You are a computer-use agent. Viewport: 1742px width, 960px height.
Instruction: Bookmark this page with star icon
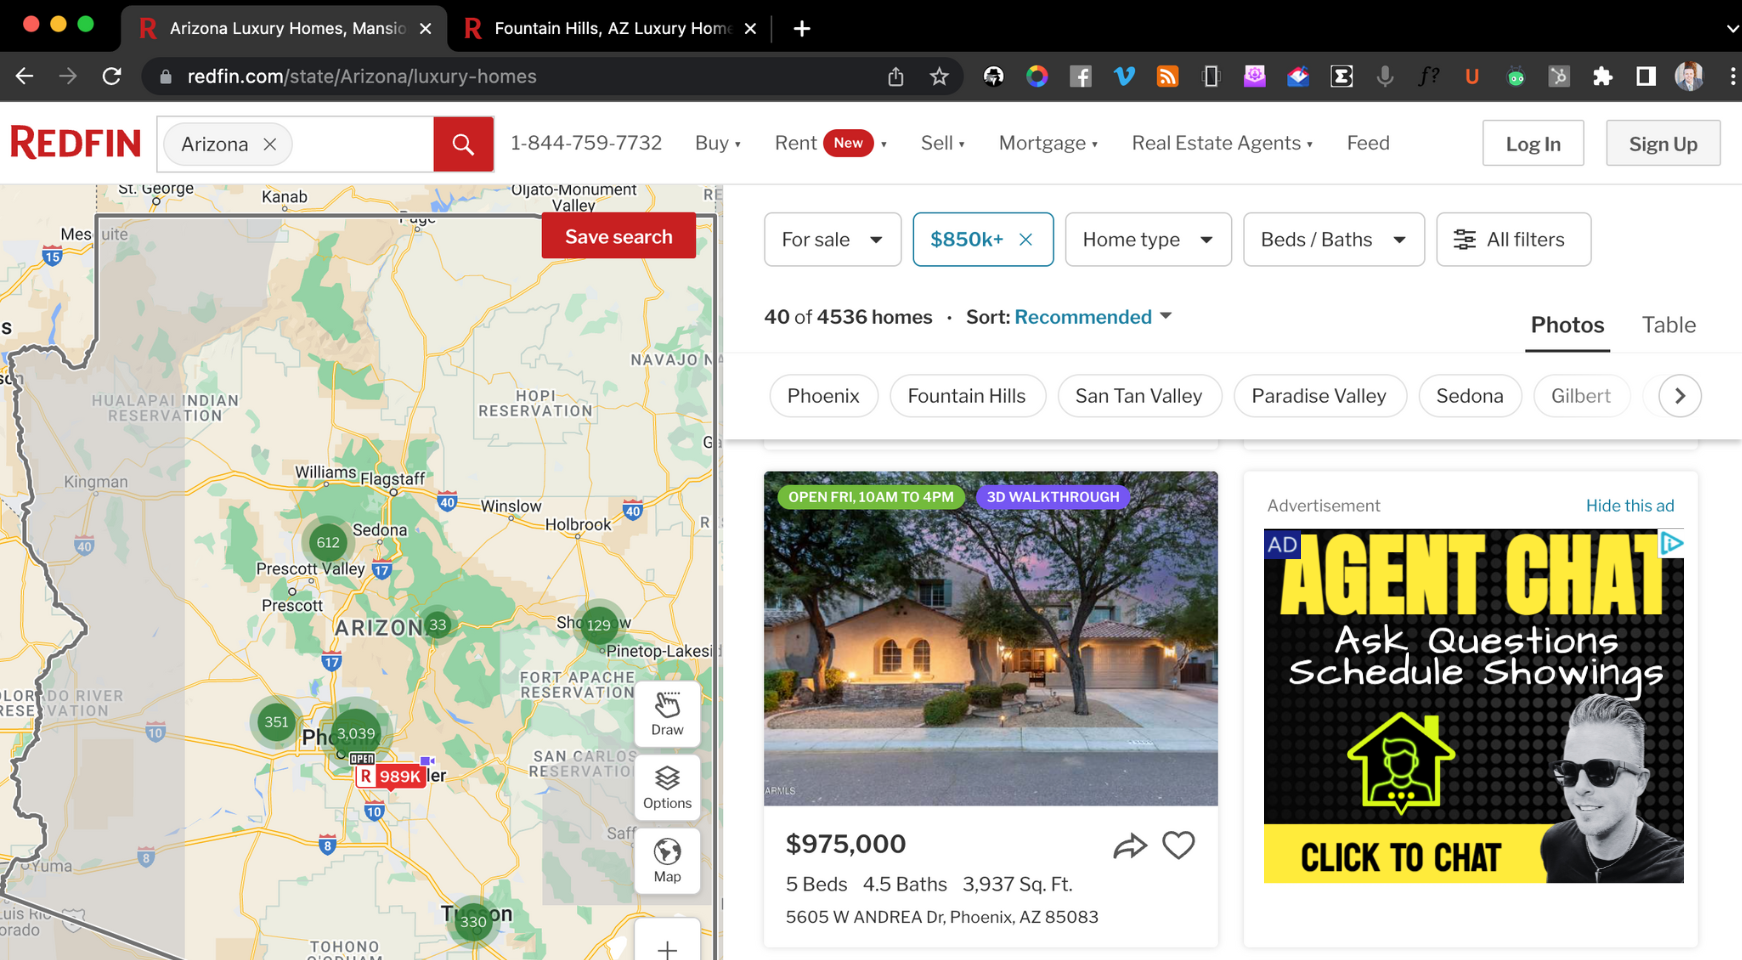click(939, 77)
